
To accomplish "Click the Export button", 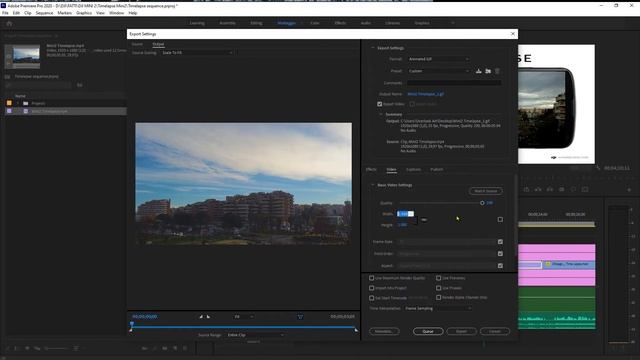I will coord(461,331).
